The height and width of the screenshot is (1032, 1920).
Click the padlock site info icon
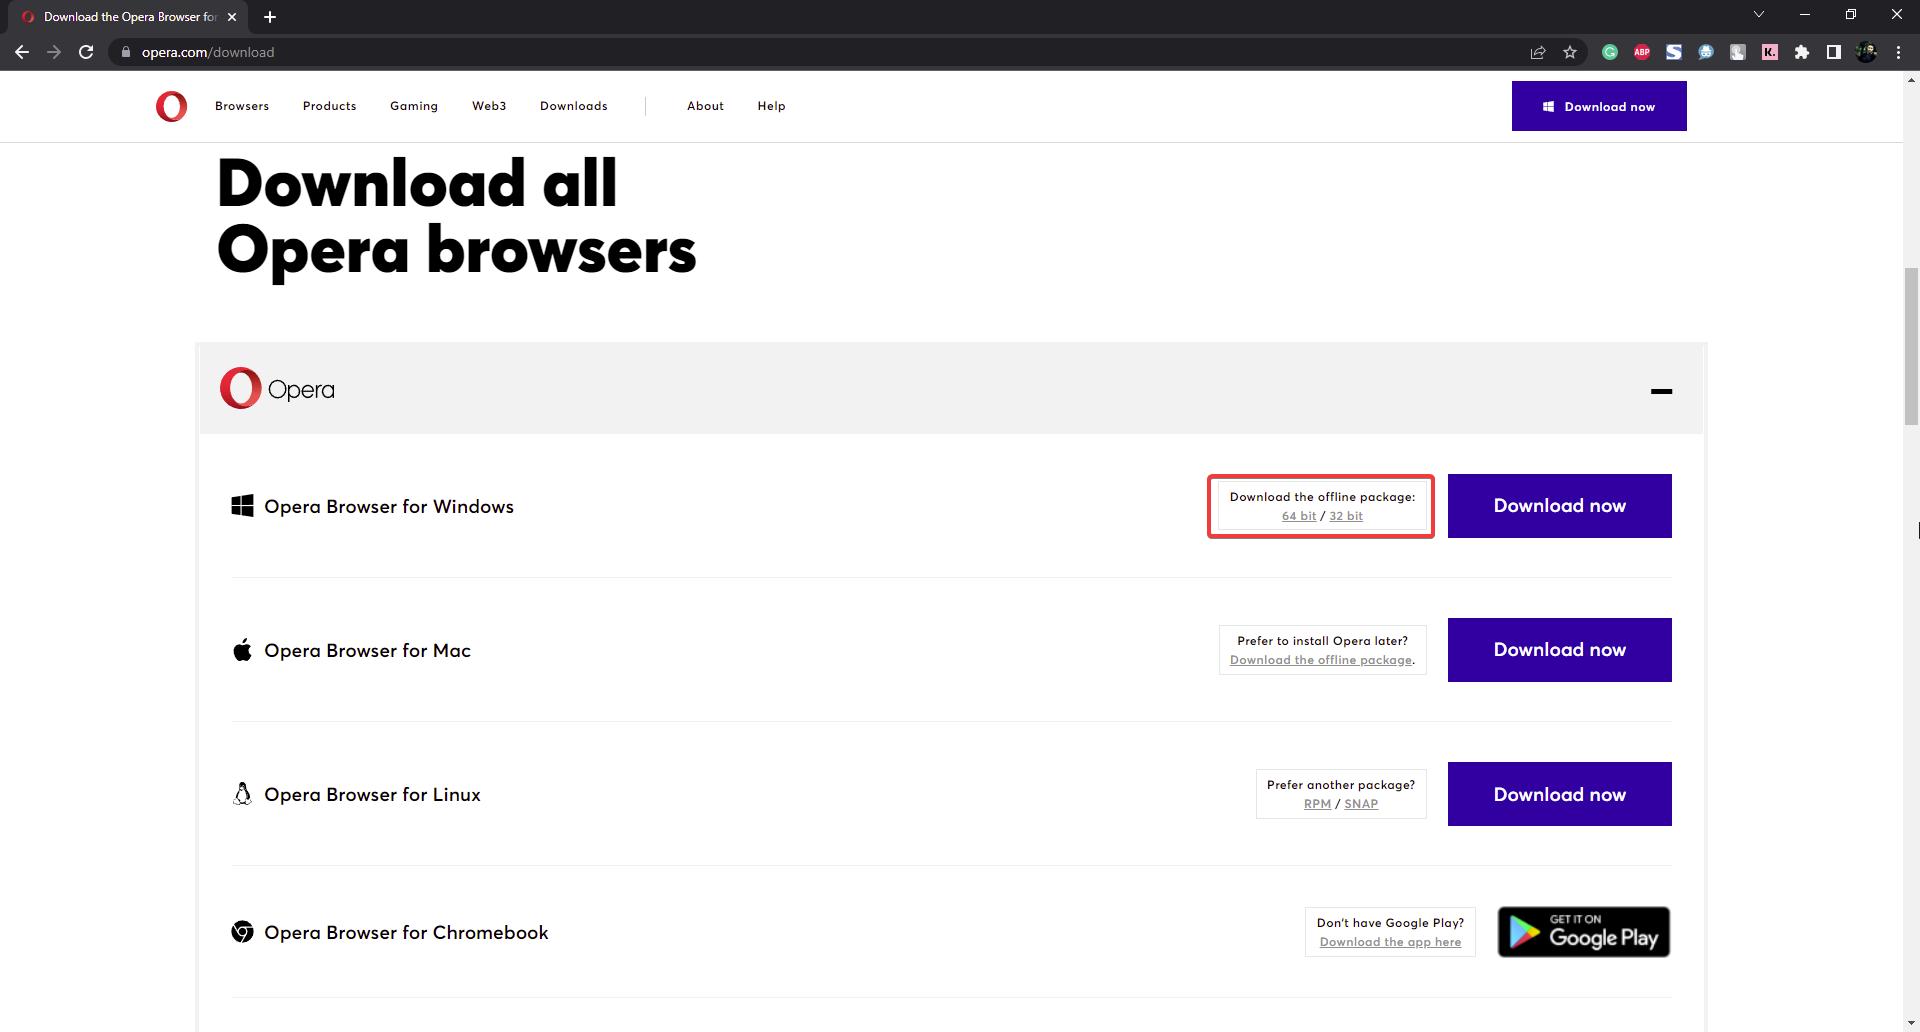tap(125, 52)
